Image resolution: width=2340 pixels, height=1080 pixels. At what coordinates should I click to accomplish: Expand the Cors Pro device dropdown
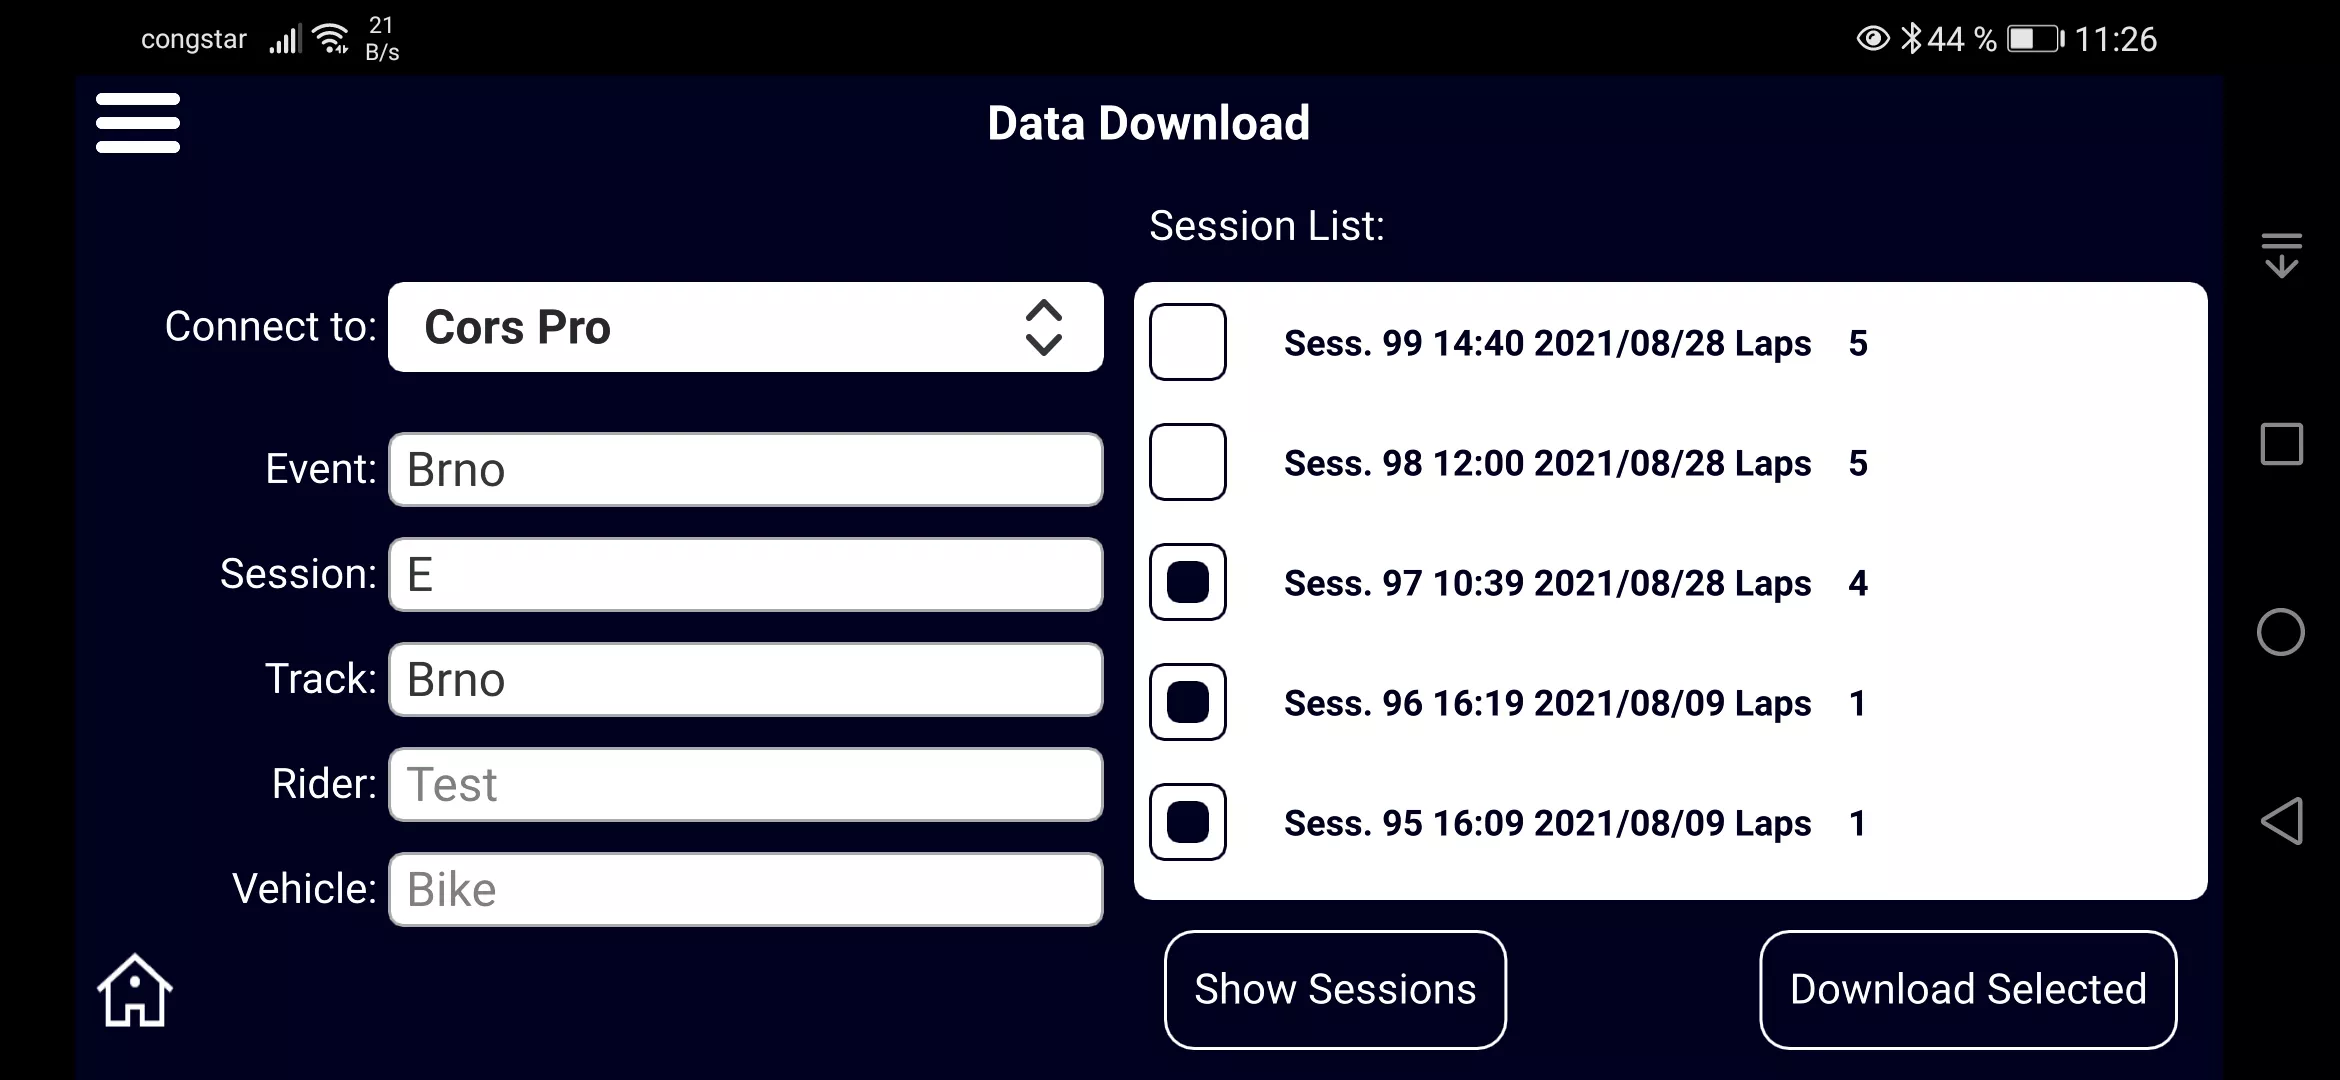pyautogui.click(x=746, y=327)
